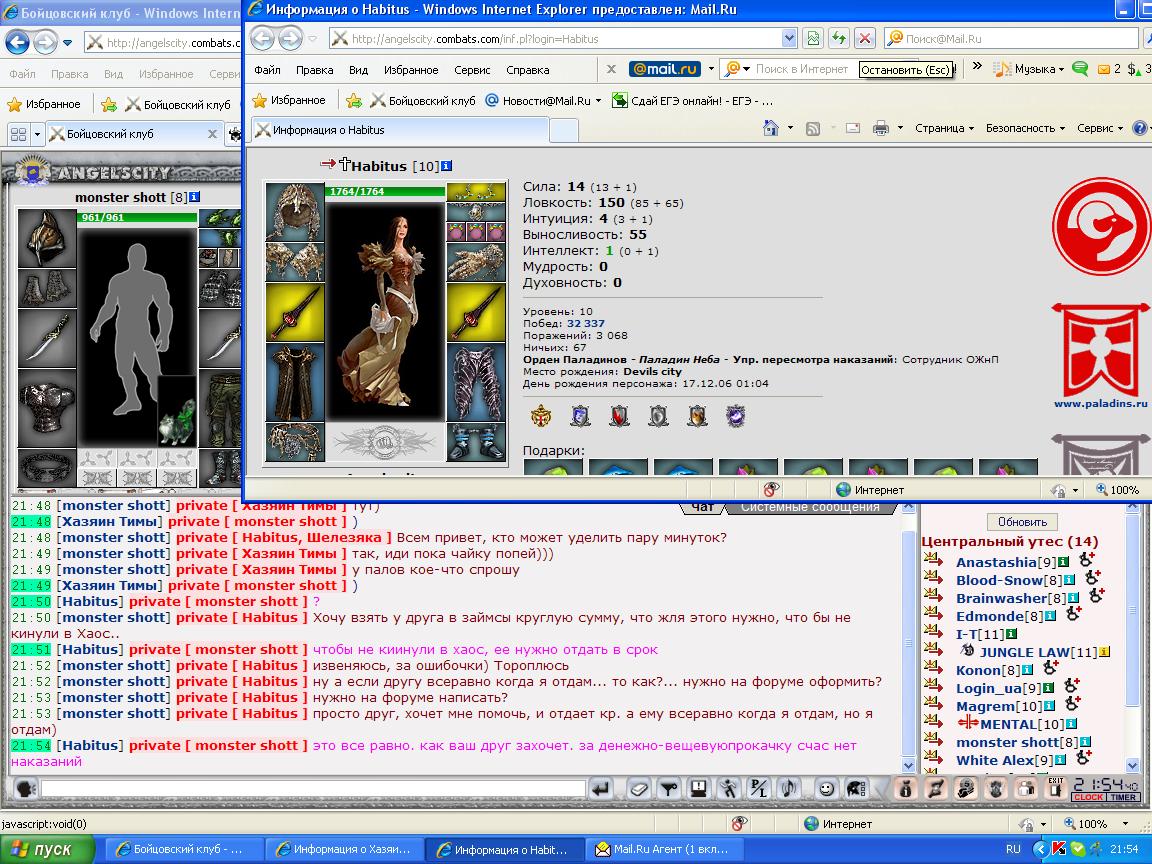Open quick tabs dropdown in Бойцовский клуб window
Viewport: 1152px width, 864px height.
37,134
